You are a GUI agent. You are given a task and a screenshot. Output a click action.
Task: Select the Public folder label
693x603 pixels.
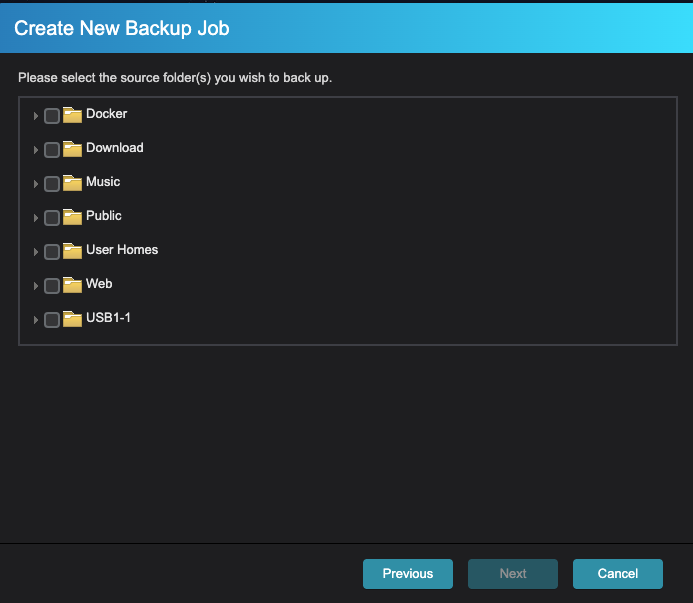pos(103,216)
